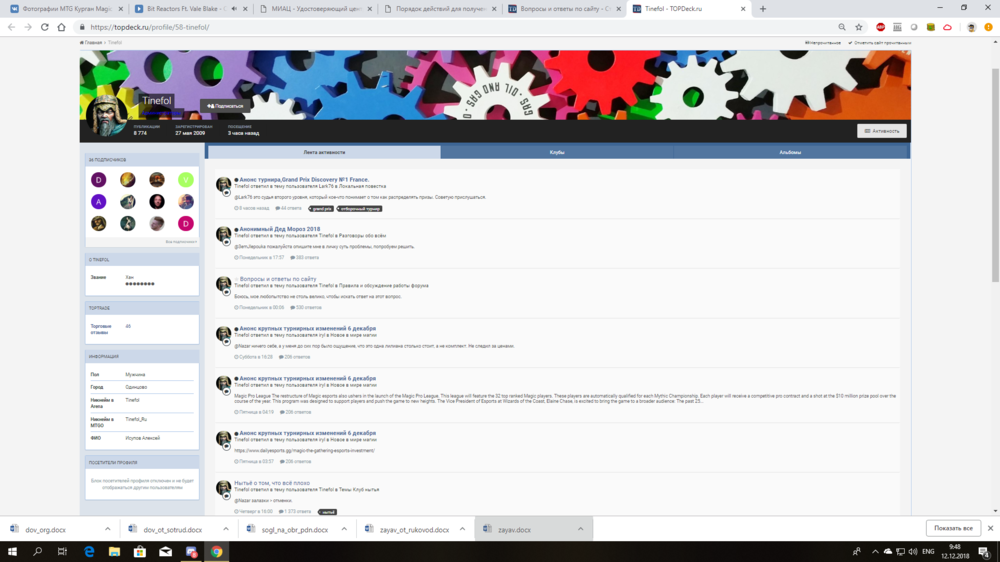This screenshot has height=562, width=1000.
Task: Expand options for dov_org.docx download
Action: 108,529
